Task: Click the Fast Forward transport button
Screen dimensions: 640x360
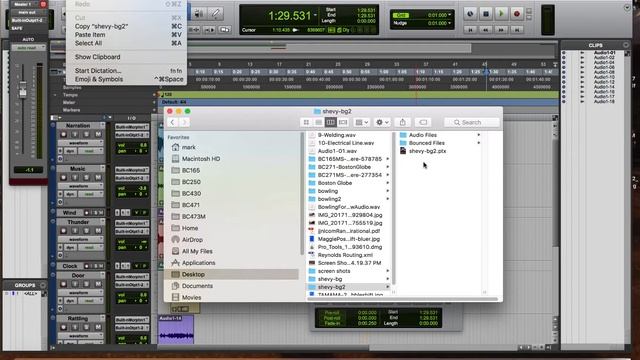Action: click(x=501, y=30)
